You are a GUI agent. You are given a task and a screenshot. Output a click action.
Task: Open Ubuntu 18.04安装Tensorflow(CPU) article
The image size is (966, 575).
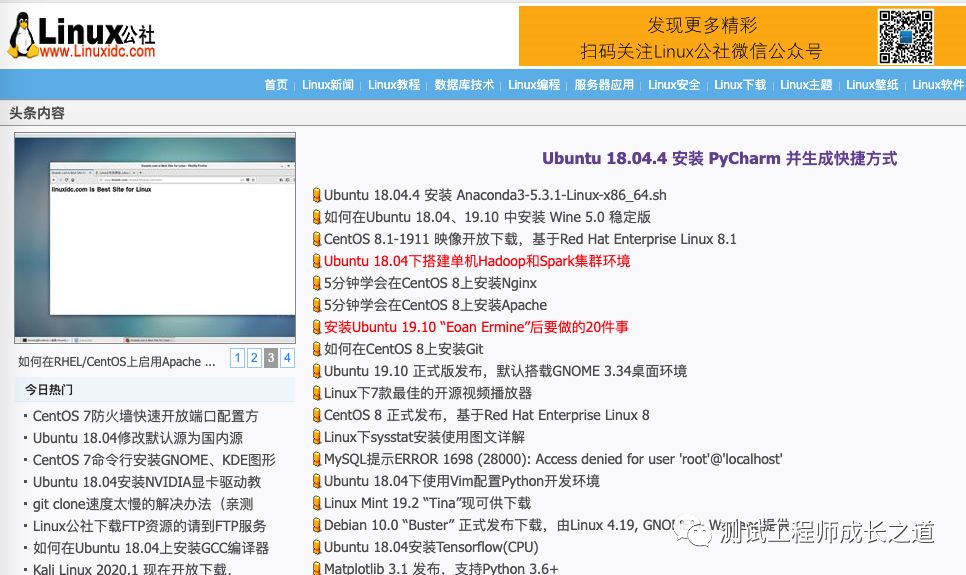(x=431, y=547)
